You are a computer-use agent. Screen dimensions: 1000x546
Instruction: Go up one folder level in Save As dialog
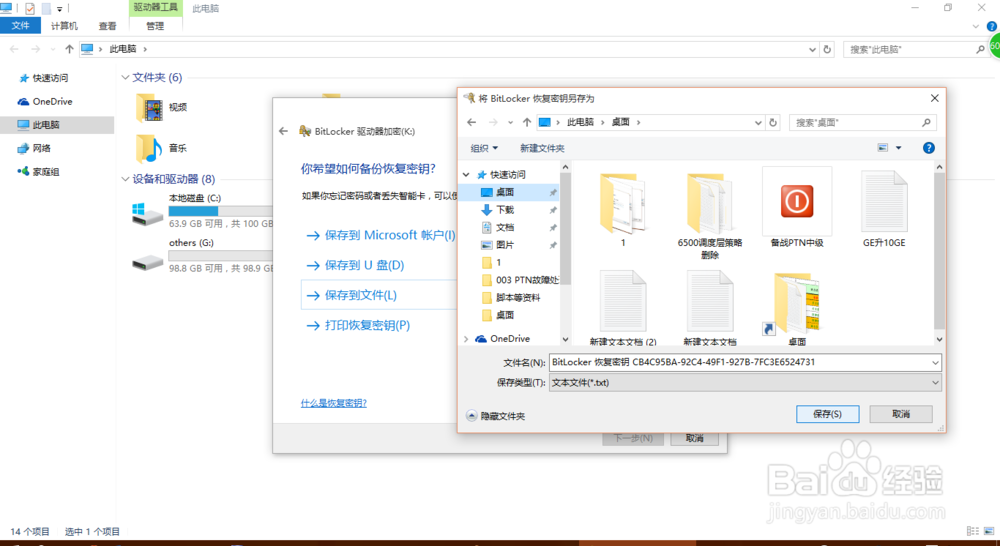[x=527, y=122]
